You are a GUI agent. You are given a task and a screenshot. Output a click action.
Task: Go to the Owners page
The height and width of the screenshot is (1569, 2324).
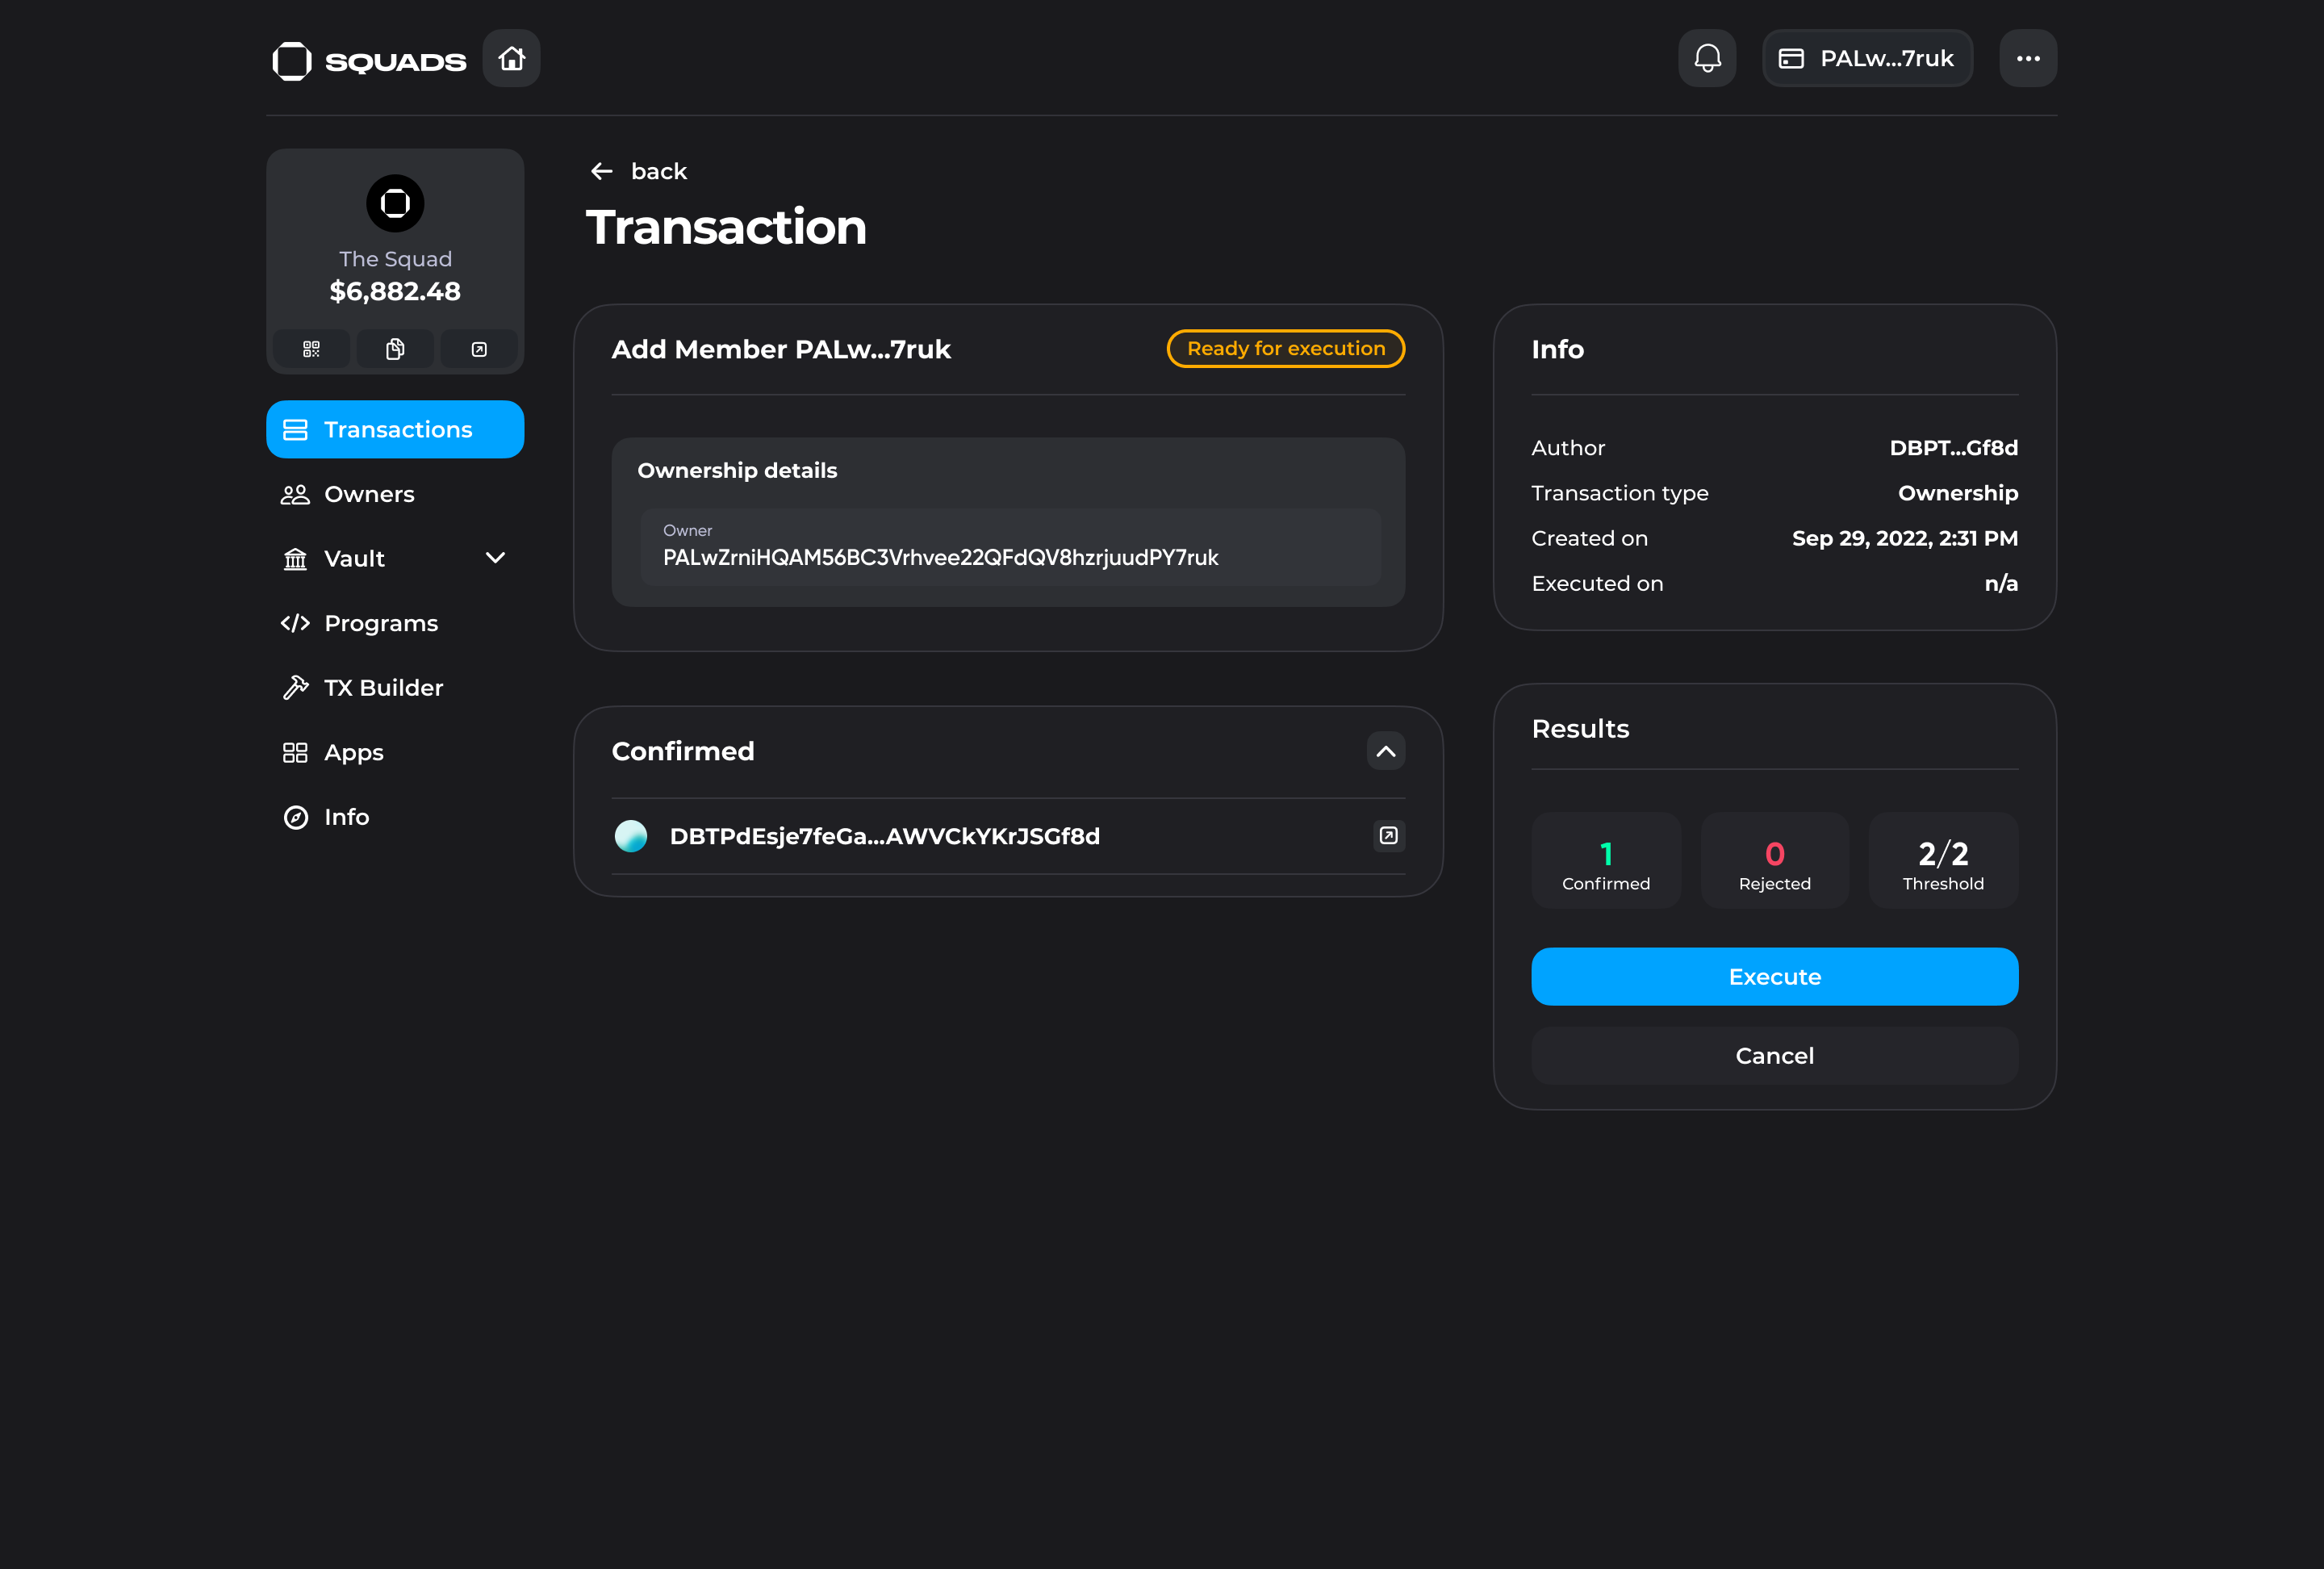pyautogui.click(x=368, y=494)
